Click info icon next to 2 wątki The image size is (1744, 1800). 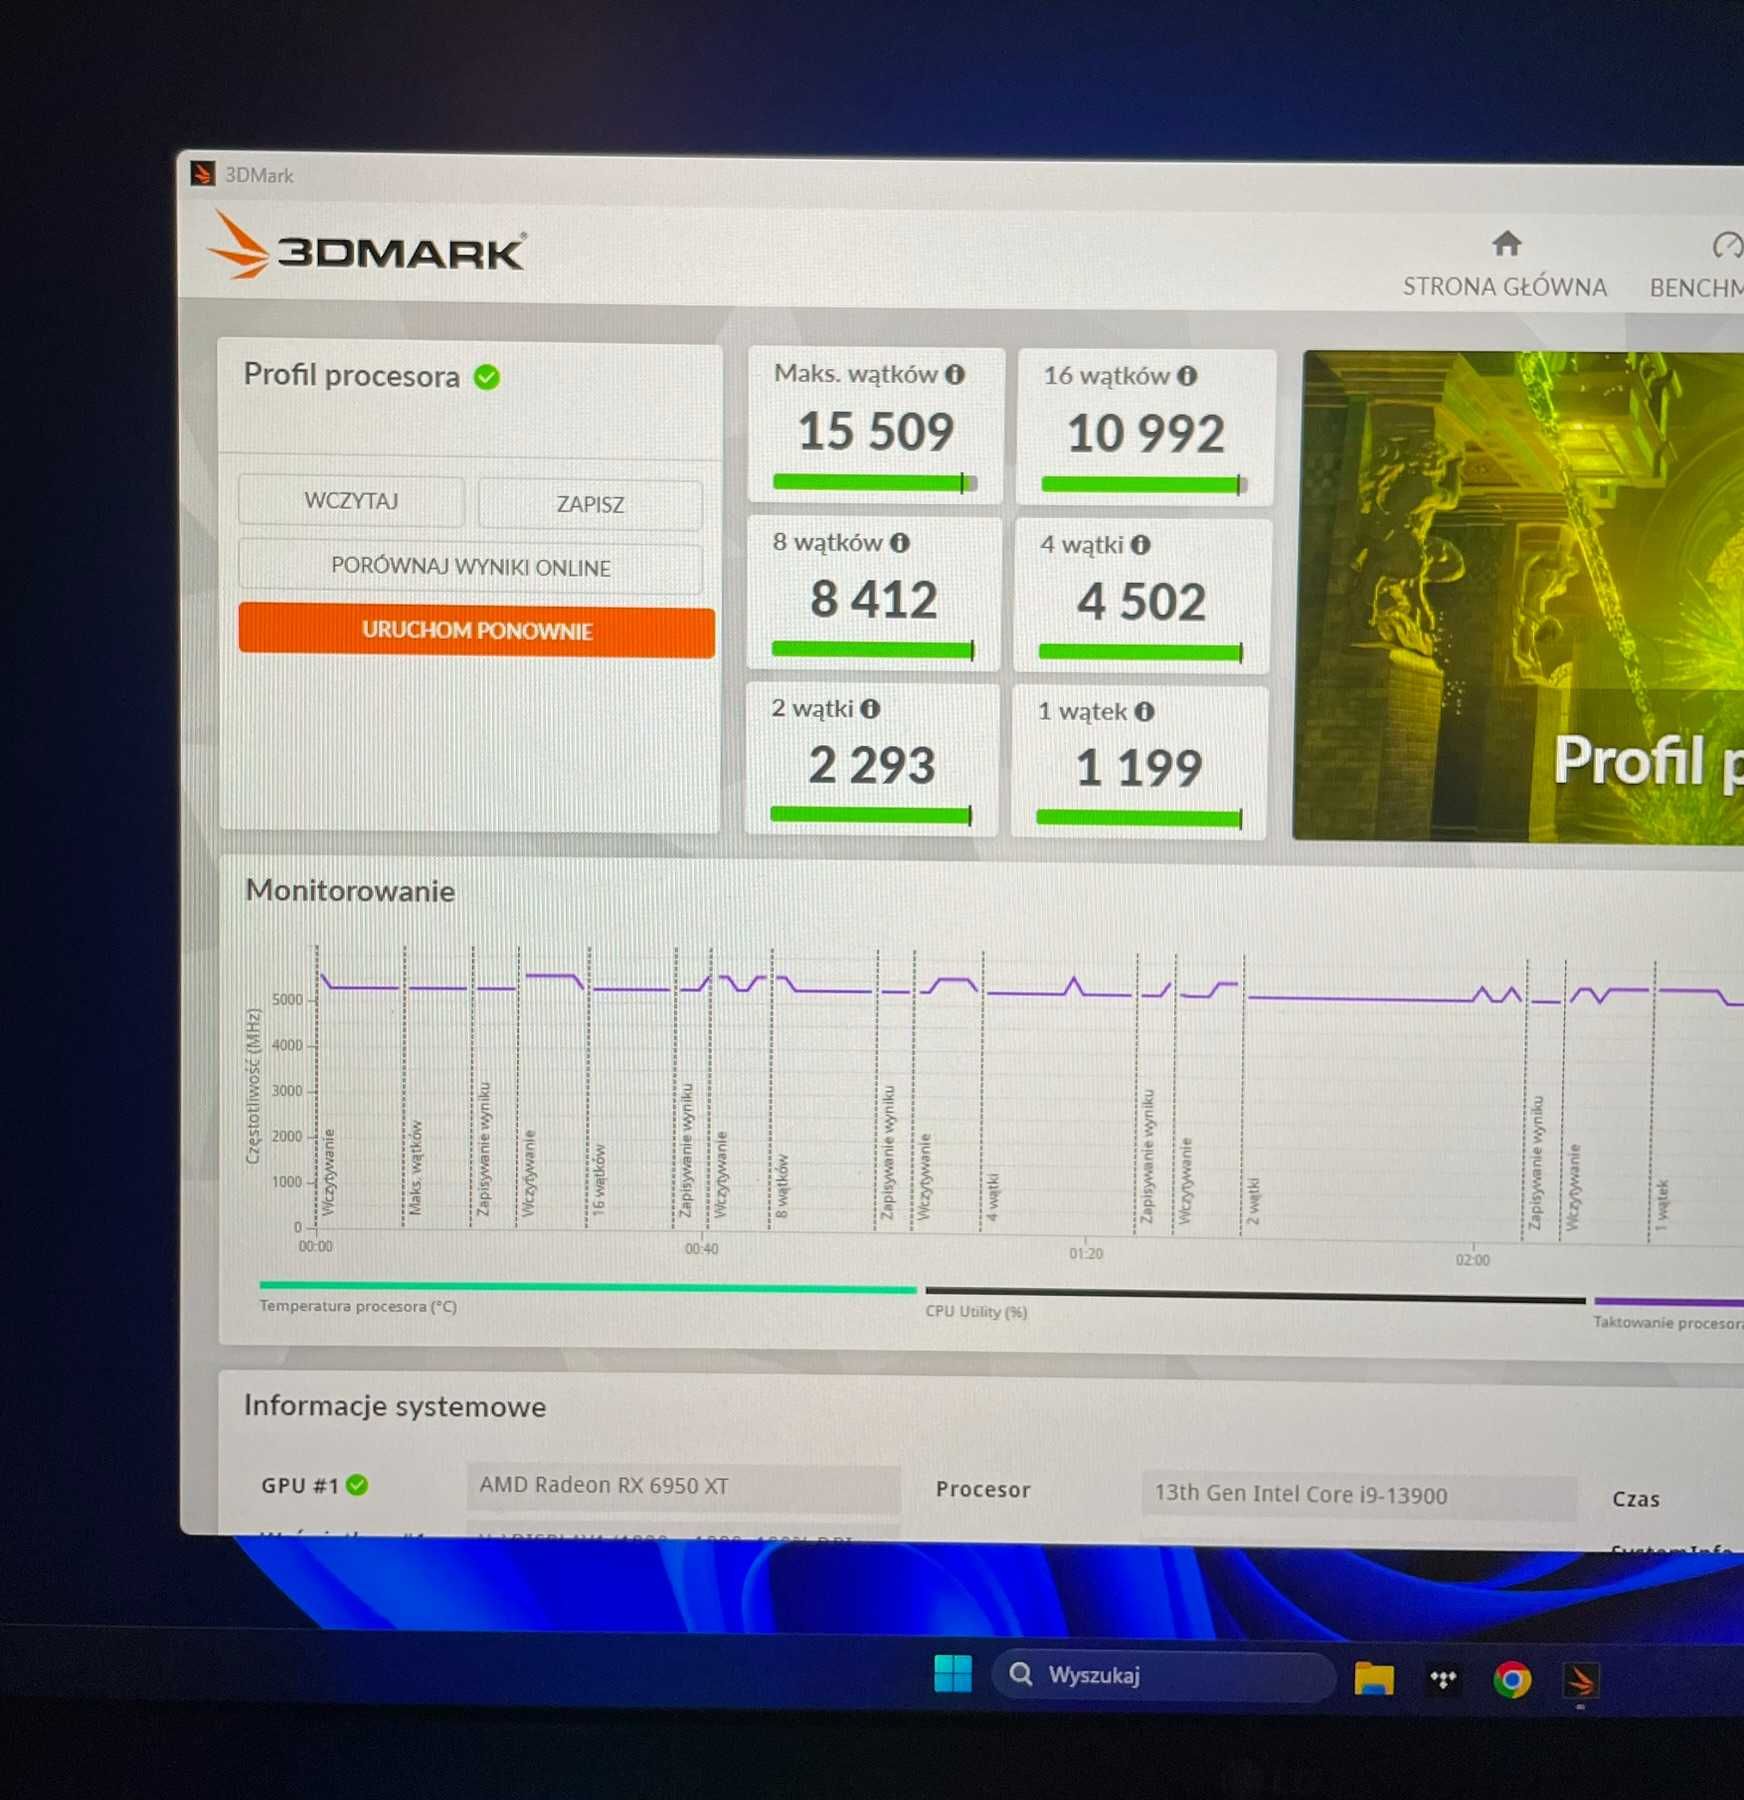pyautogui.click(x=870, y=709)
